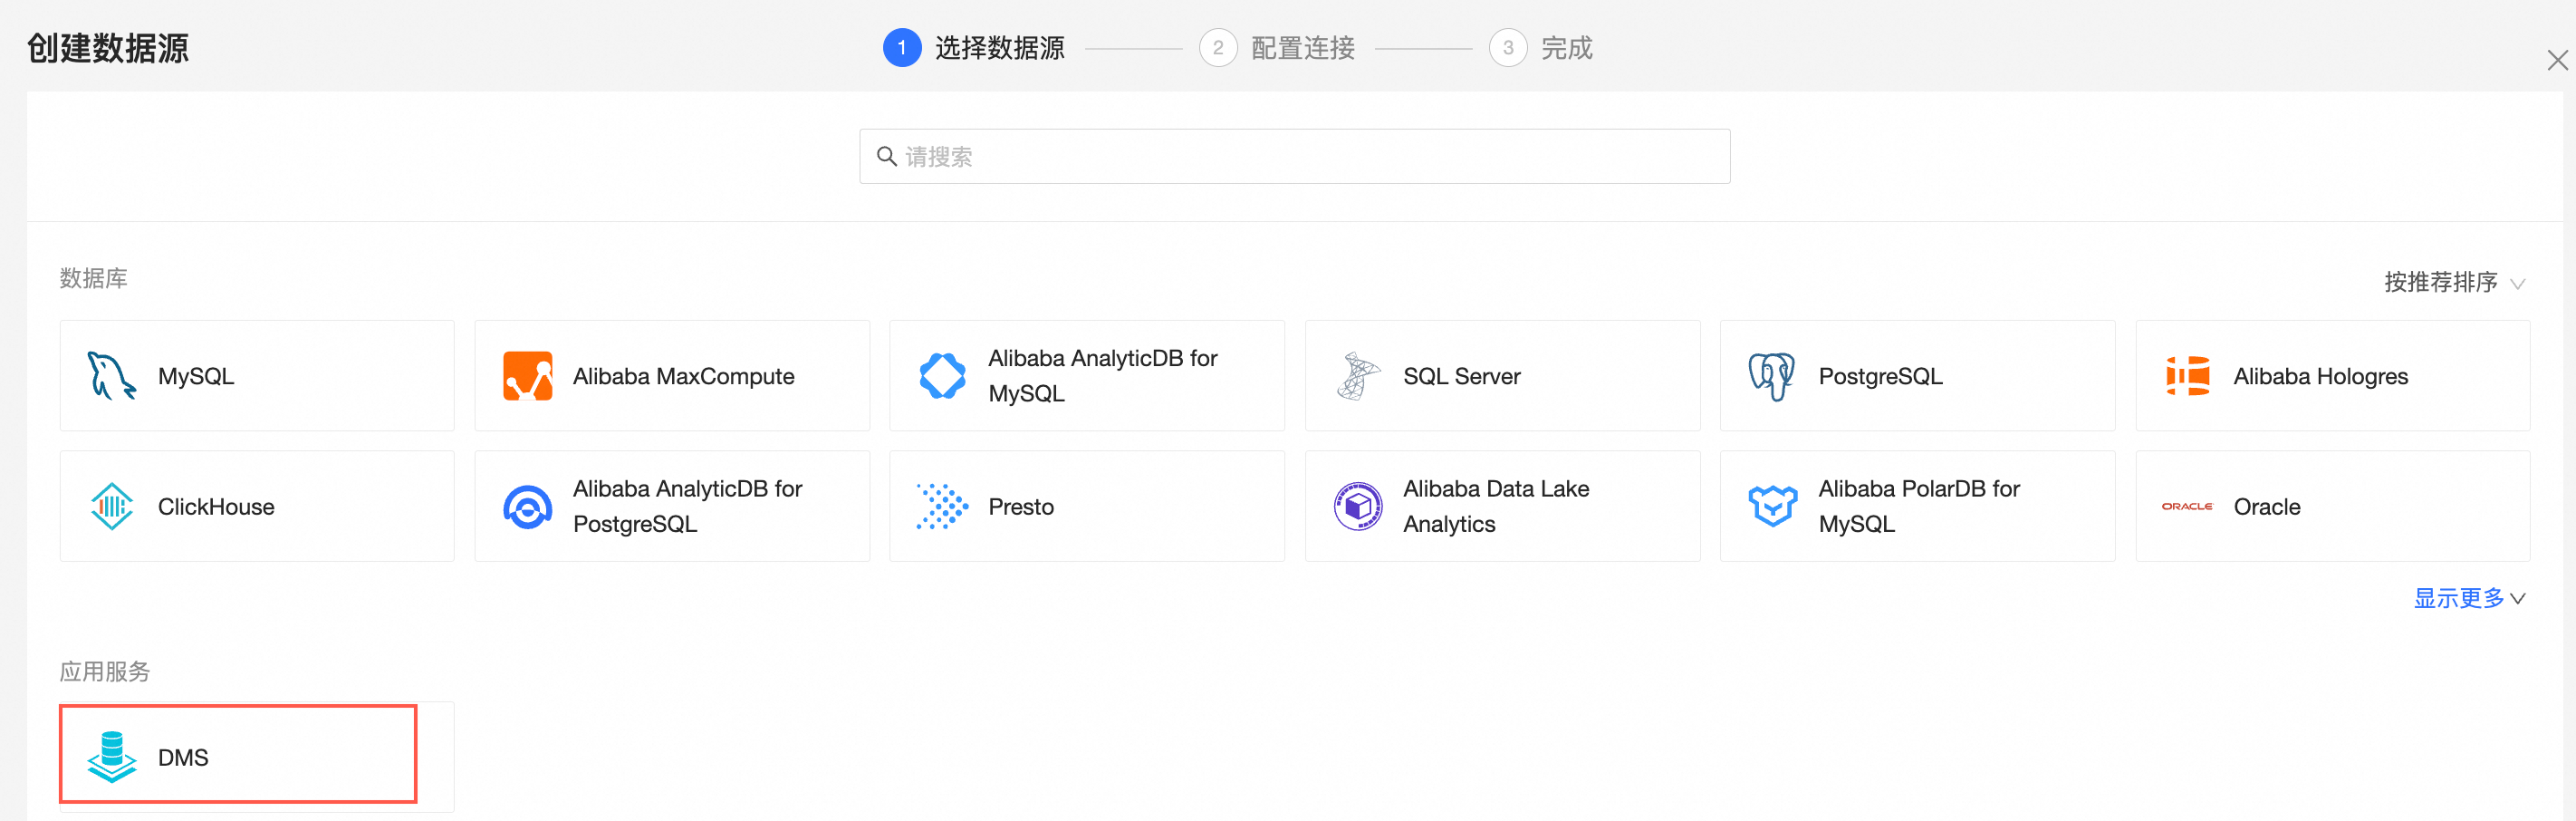Open the 按推荐排序 sort dropdown
The width and height of the screenshot is (2576, 821).
(x=2454, y=282)
